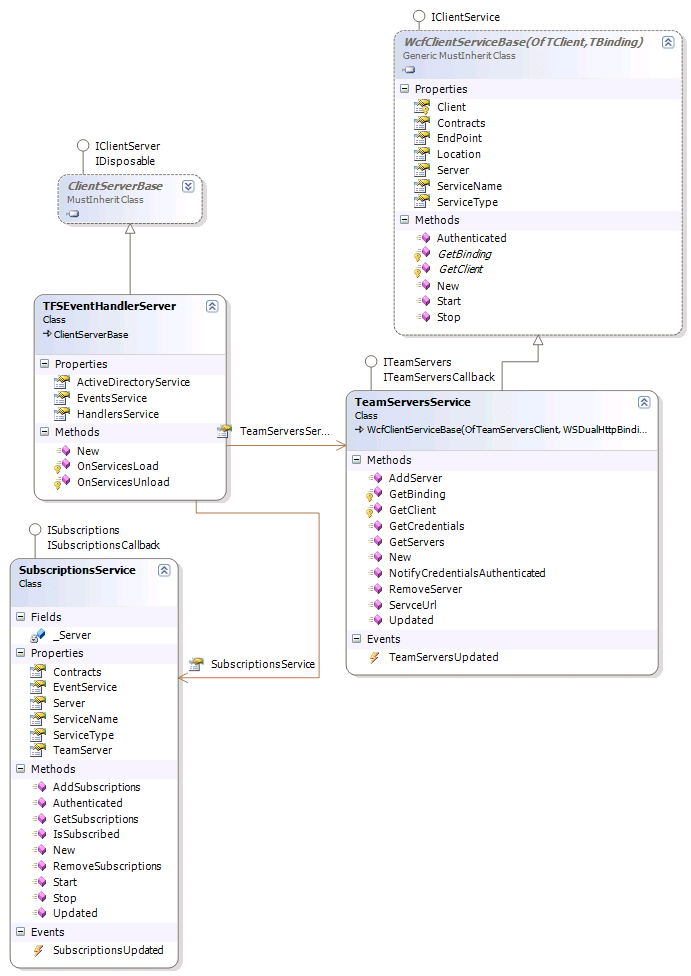
Task: Select the 'Updated' method in SubscriptionsService
Action: [x=75, y=913]
